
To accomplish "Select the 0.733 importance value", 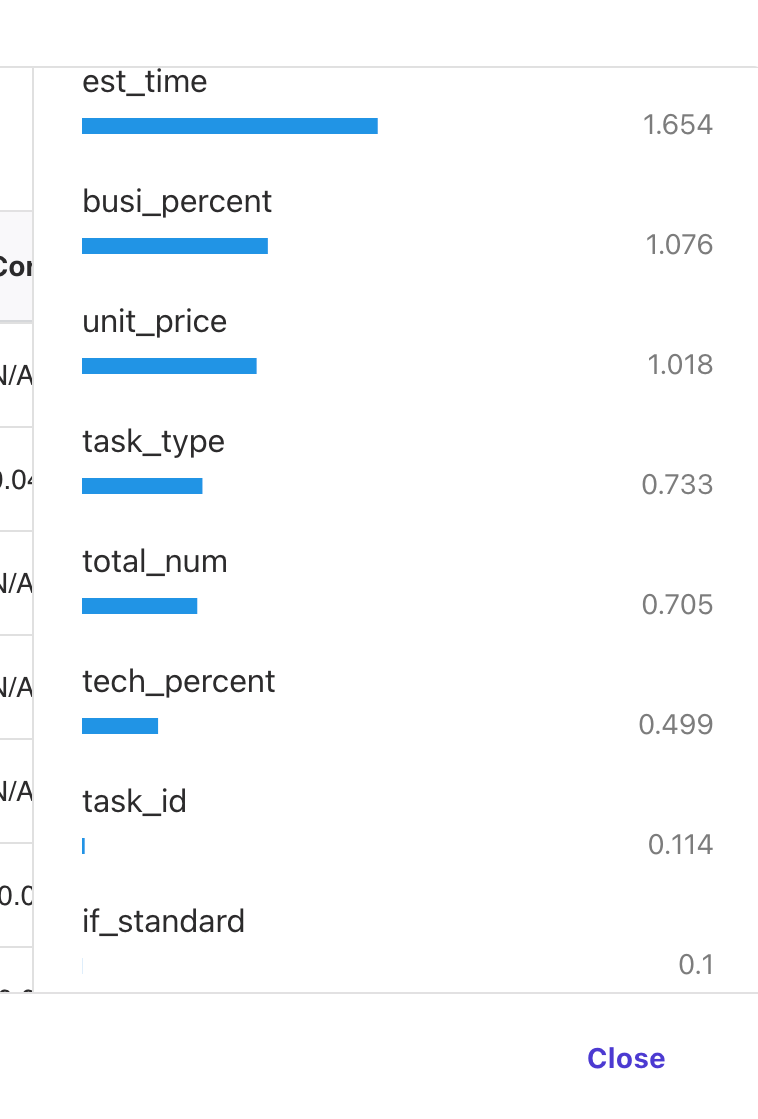I will pos(677,485).
